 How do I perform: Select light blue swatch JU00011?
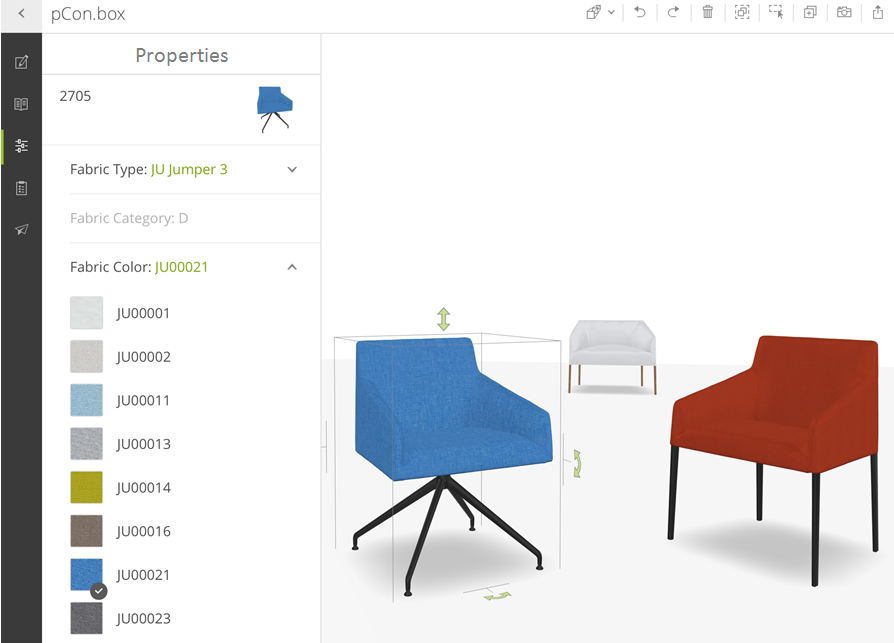[87, 400]
